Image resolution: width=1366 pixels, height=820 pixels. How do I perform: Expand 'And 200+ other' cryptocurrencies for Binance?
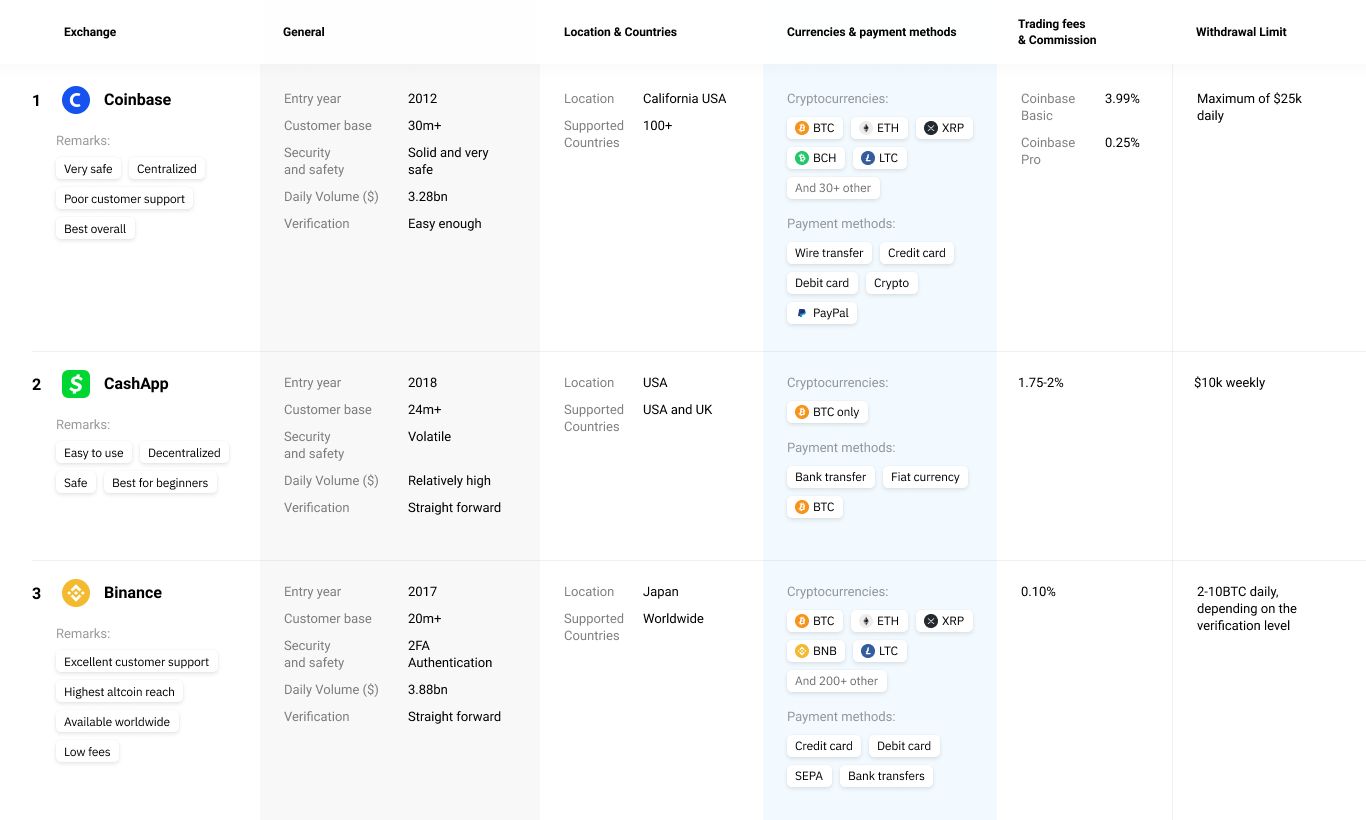coord(836,681)
